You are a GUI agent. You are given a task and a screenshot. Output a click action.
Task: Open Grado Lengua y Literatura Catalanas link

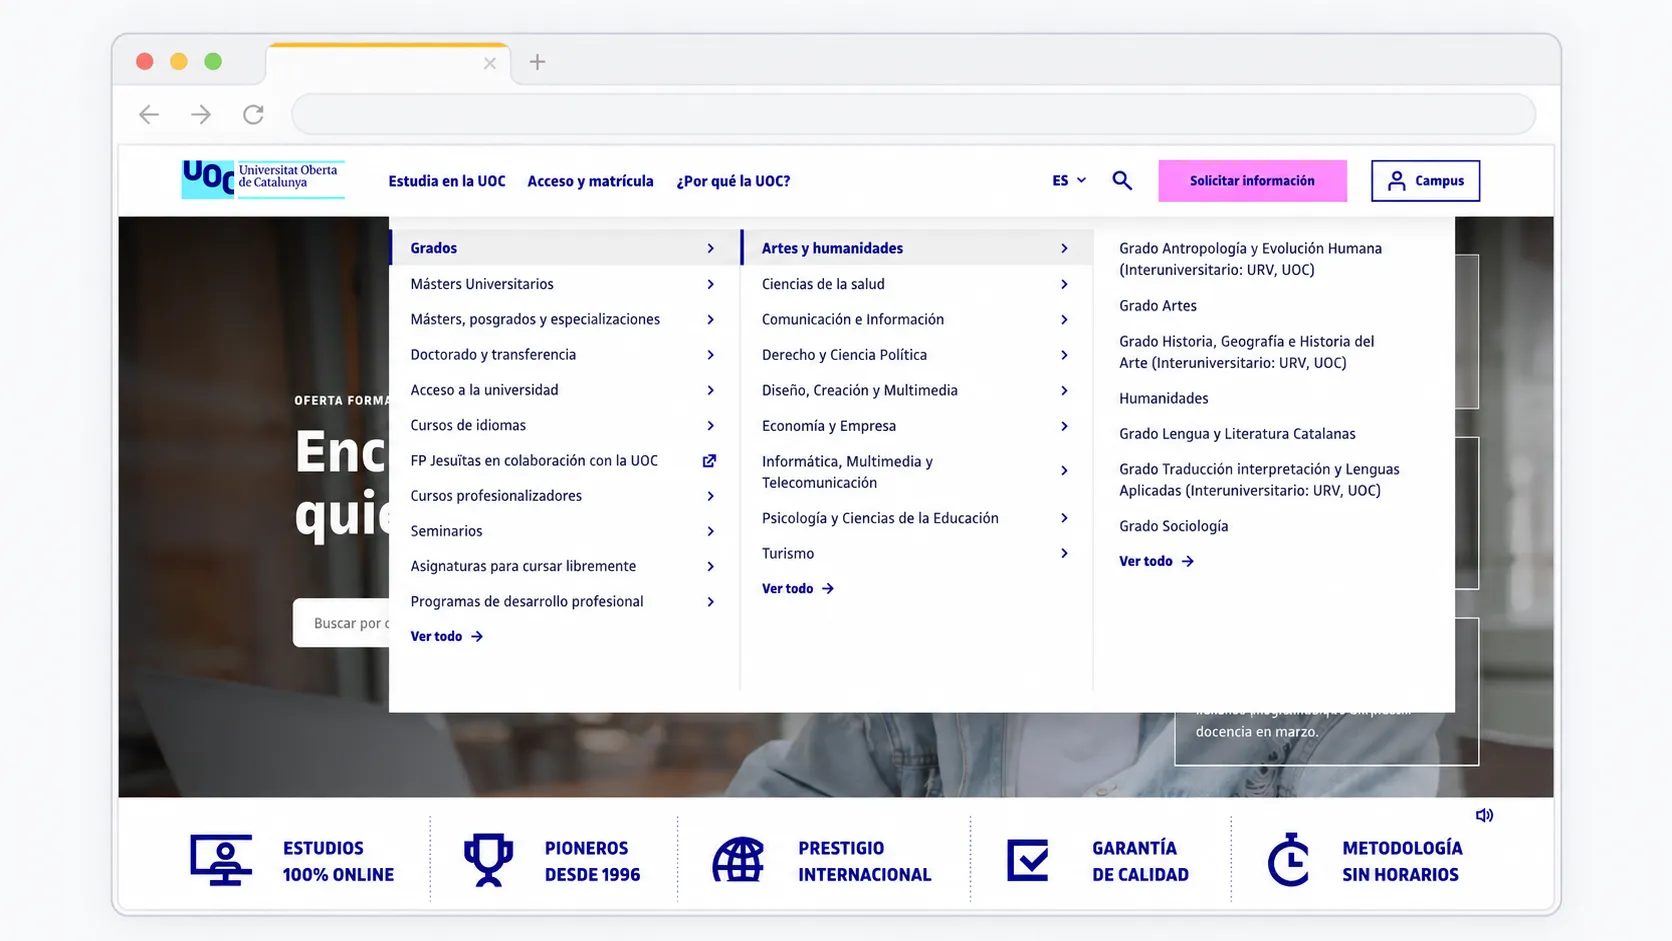coord(1237,434)
